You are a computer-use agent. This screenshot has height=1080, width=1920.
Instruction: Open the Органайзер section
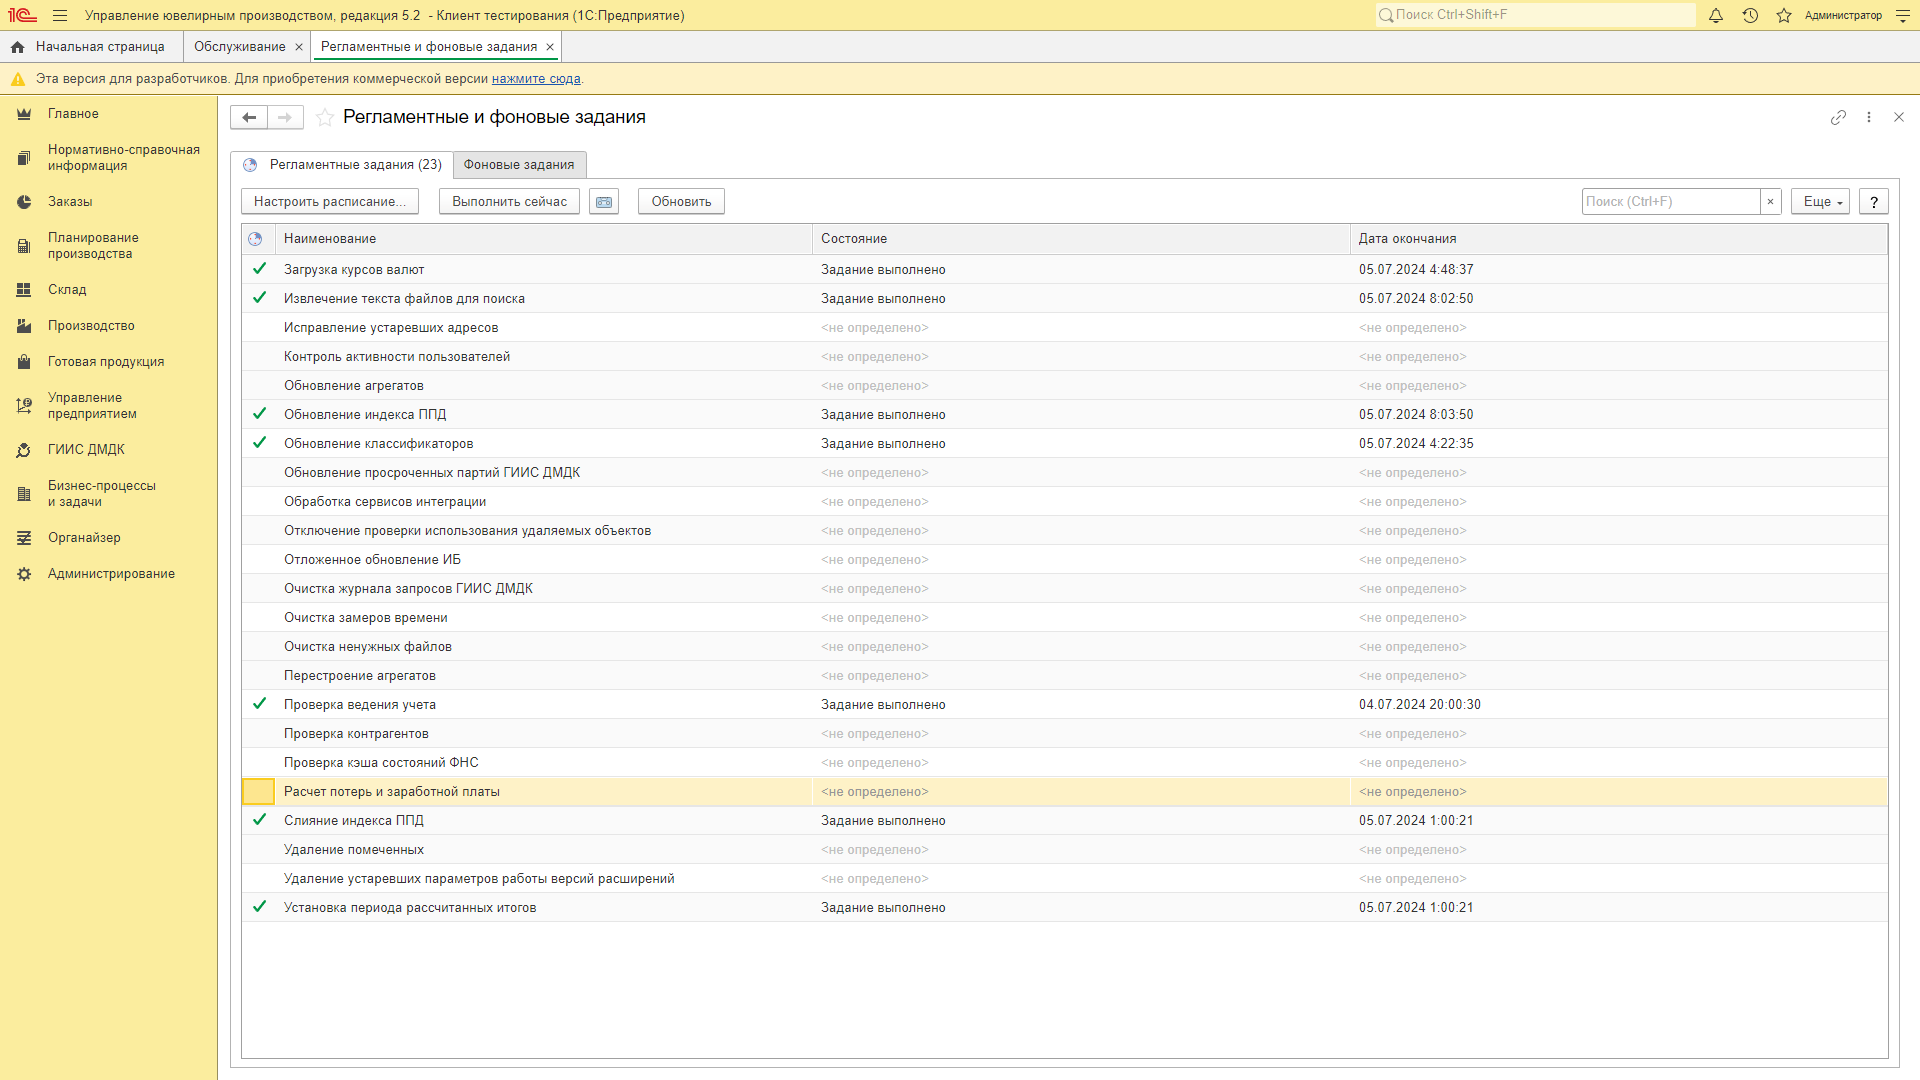coord(108,538)
